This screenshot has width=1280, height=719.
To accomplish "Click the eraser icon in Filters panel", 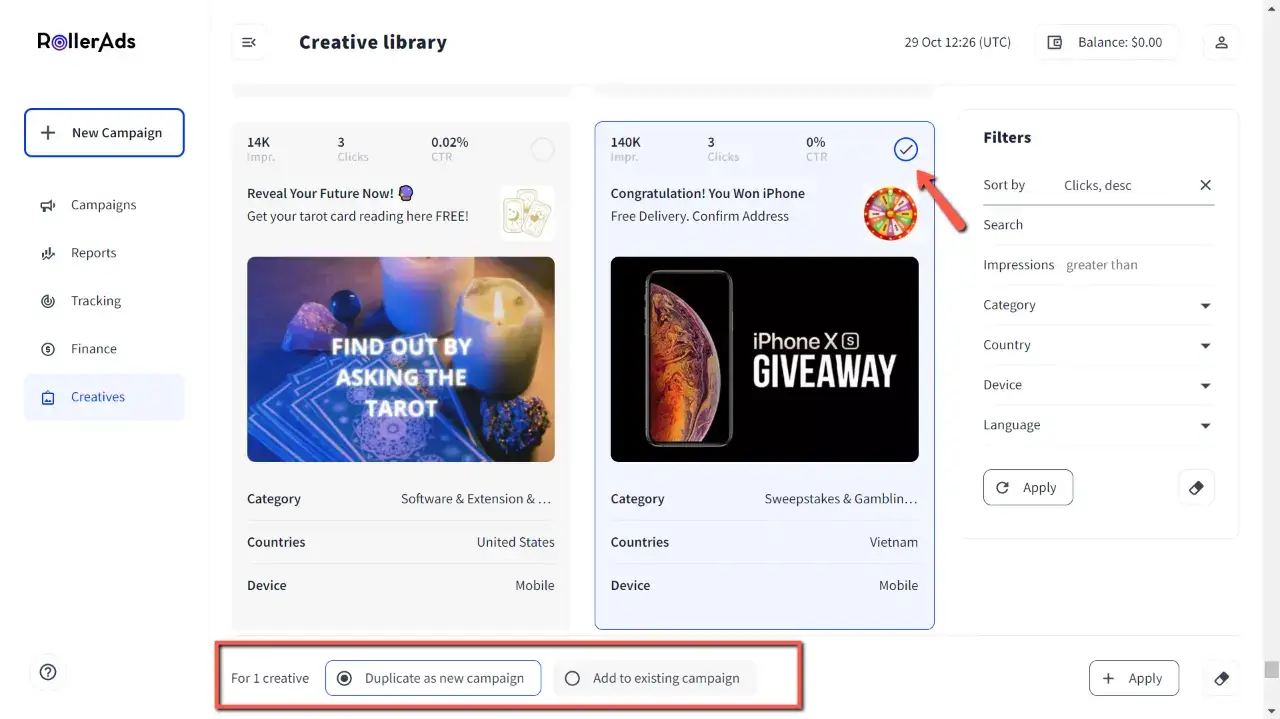I will [1196, 488].
